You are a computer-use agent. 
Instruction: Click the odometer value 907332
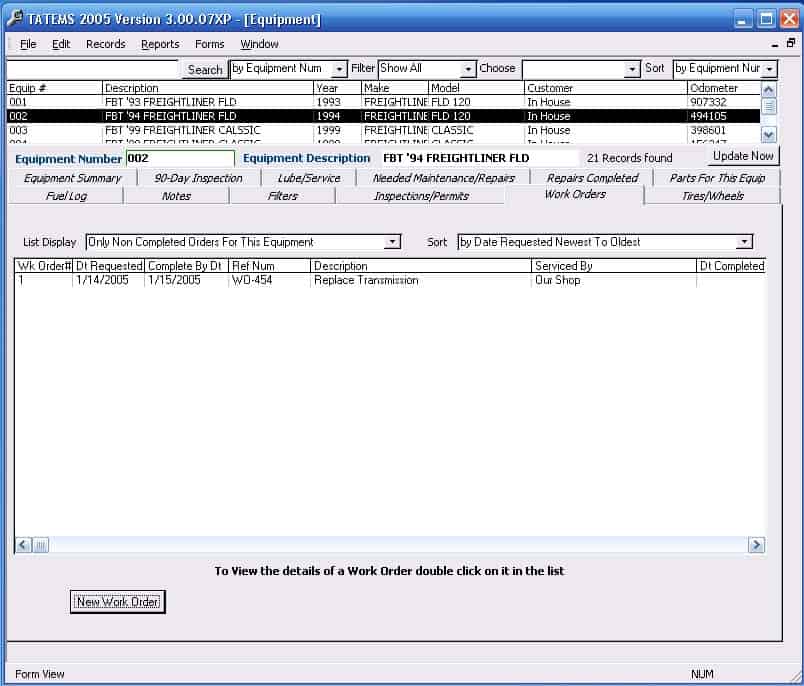coord(708,102)
